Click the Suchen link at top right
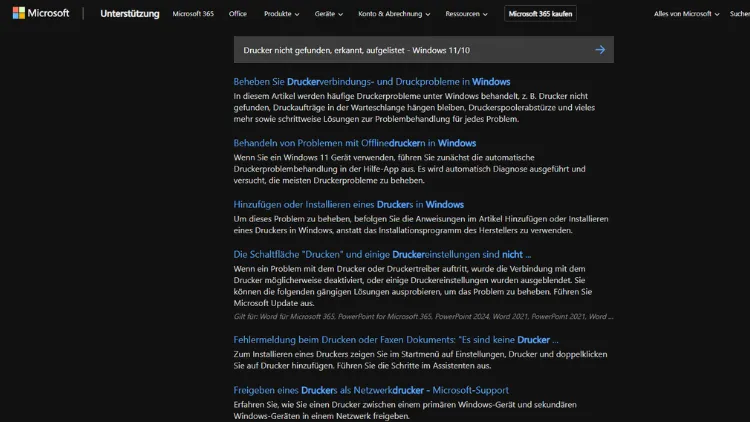Image resolution: width=750 pixels, height=422 pixels. [739, 14]
